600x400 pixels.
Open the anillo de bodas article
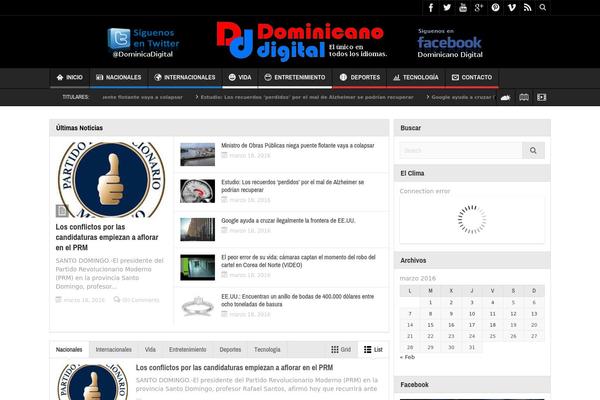[298, 300]
